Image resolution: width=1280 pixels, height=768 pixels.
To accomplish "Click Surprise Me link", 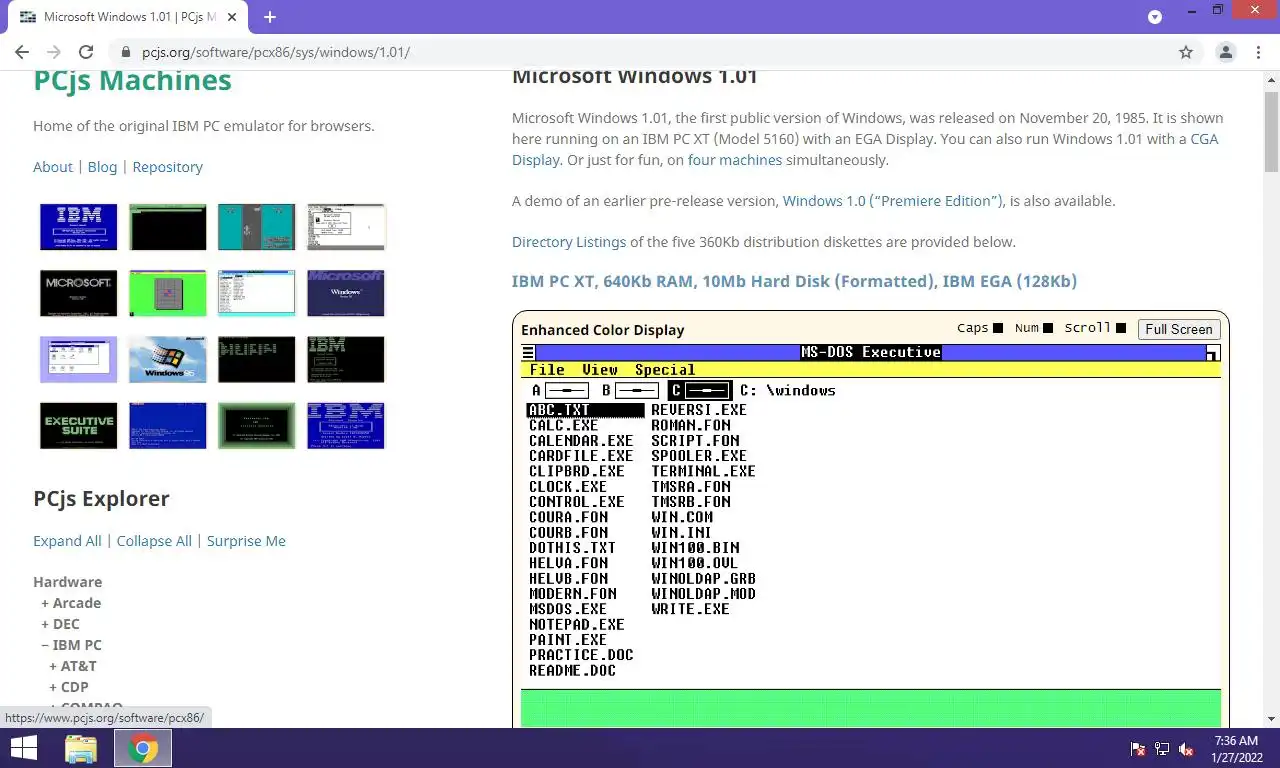I will click(246, 541).
